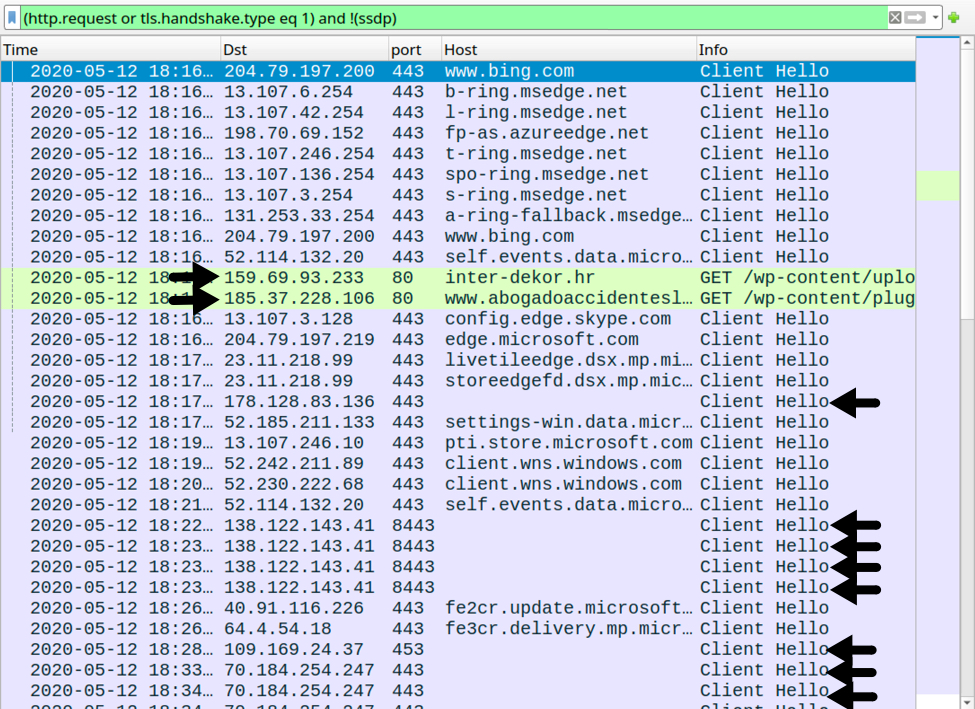
Task: Select the fe3cr.delivery.mp.micr packet row
Action: (458, 628)
